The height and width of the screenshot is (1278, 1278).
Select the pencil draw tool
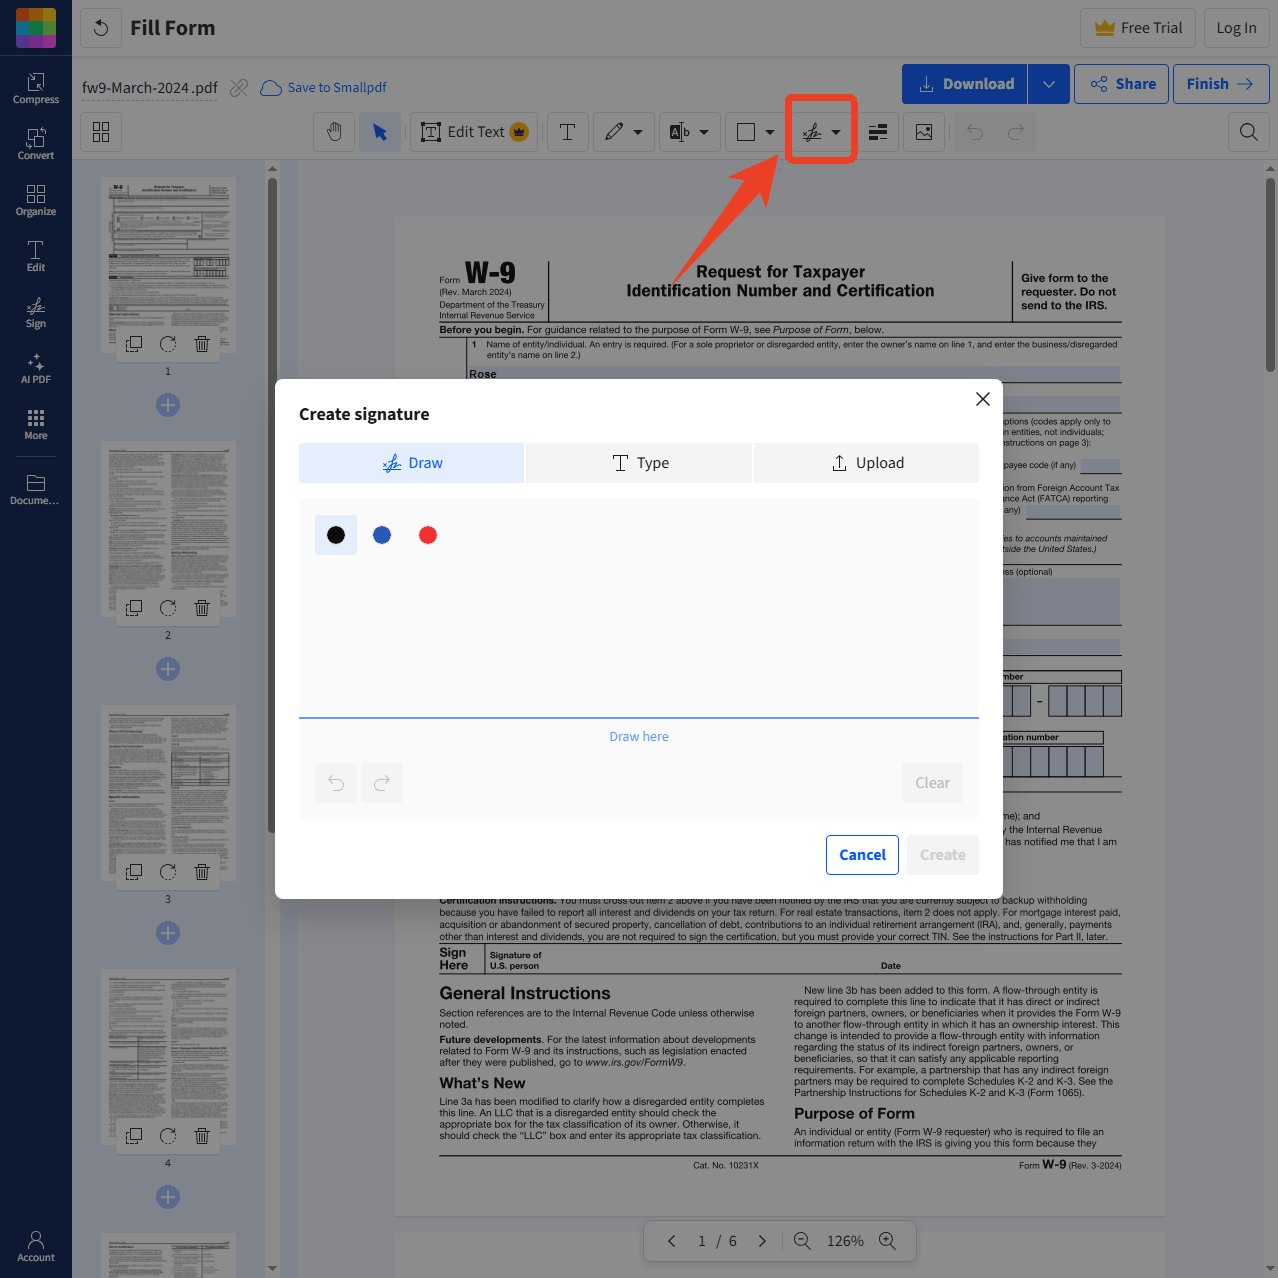click(614, 132)
